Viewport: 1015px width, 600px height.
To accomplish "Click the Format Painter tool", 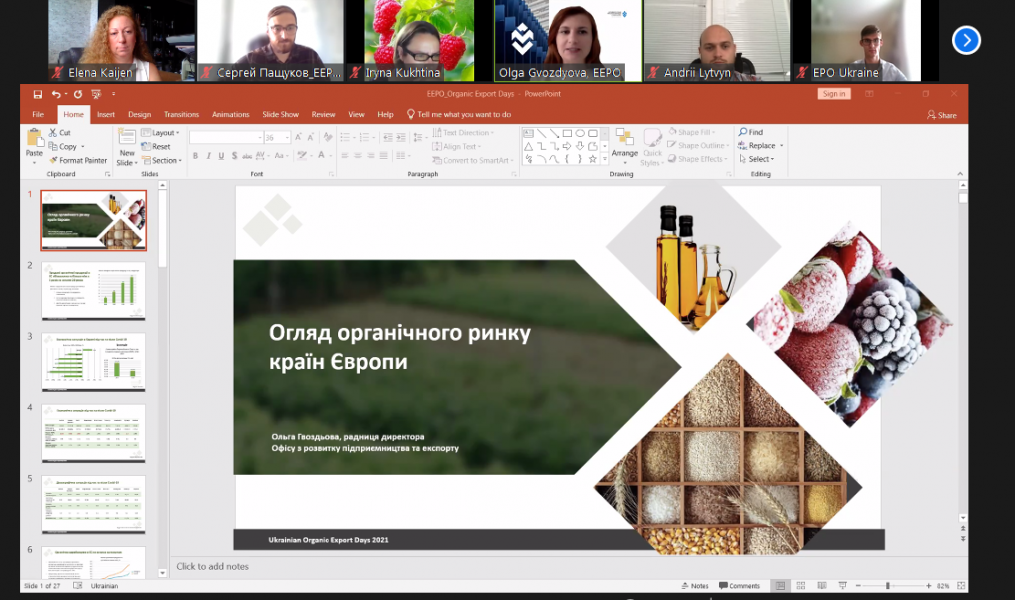I will [79, 160].
